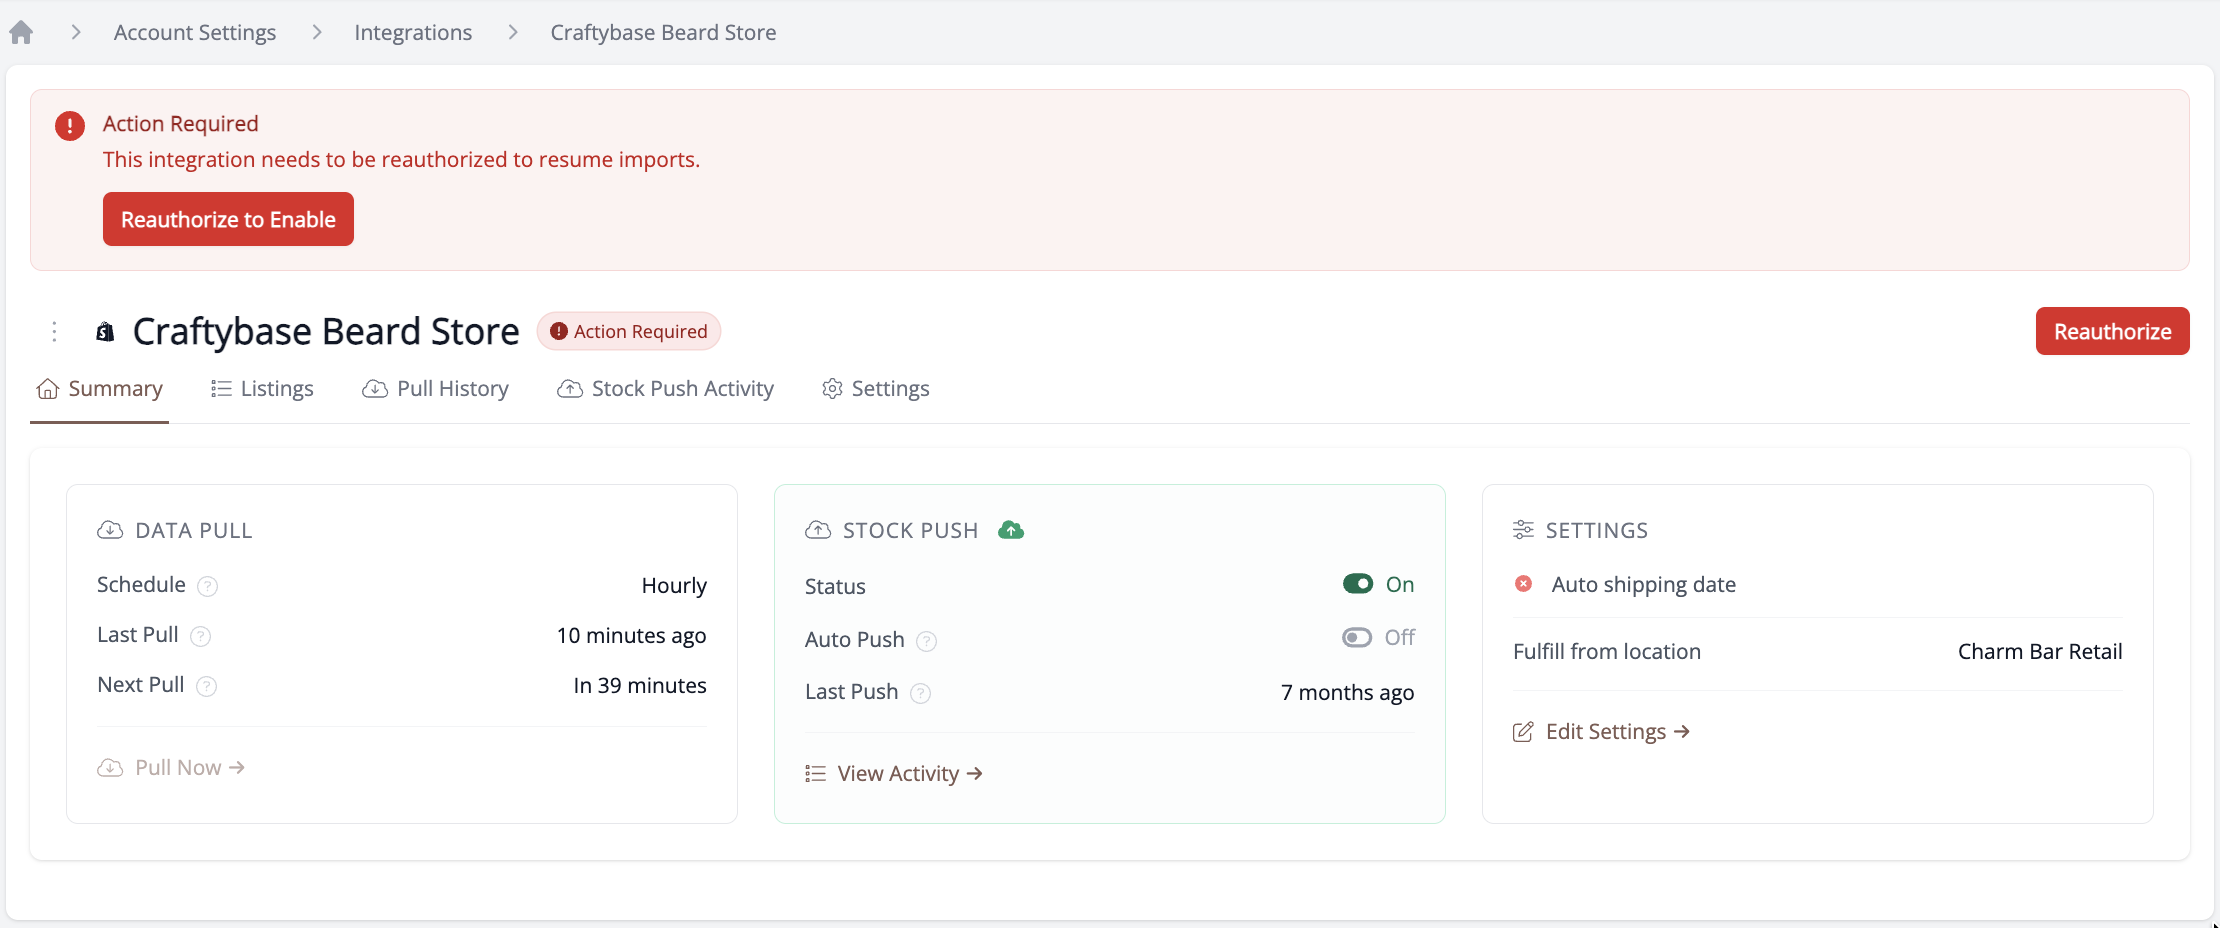Enable the Auto Push toggle
Viewport: 2220px width, 928px height.
(x=1357, y=637)
